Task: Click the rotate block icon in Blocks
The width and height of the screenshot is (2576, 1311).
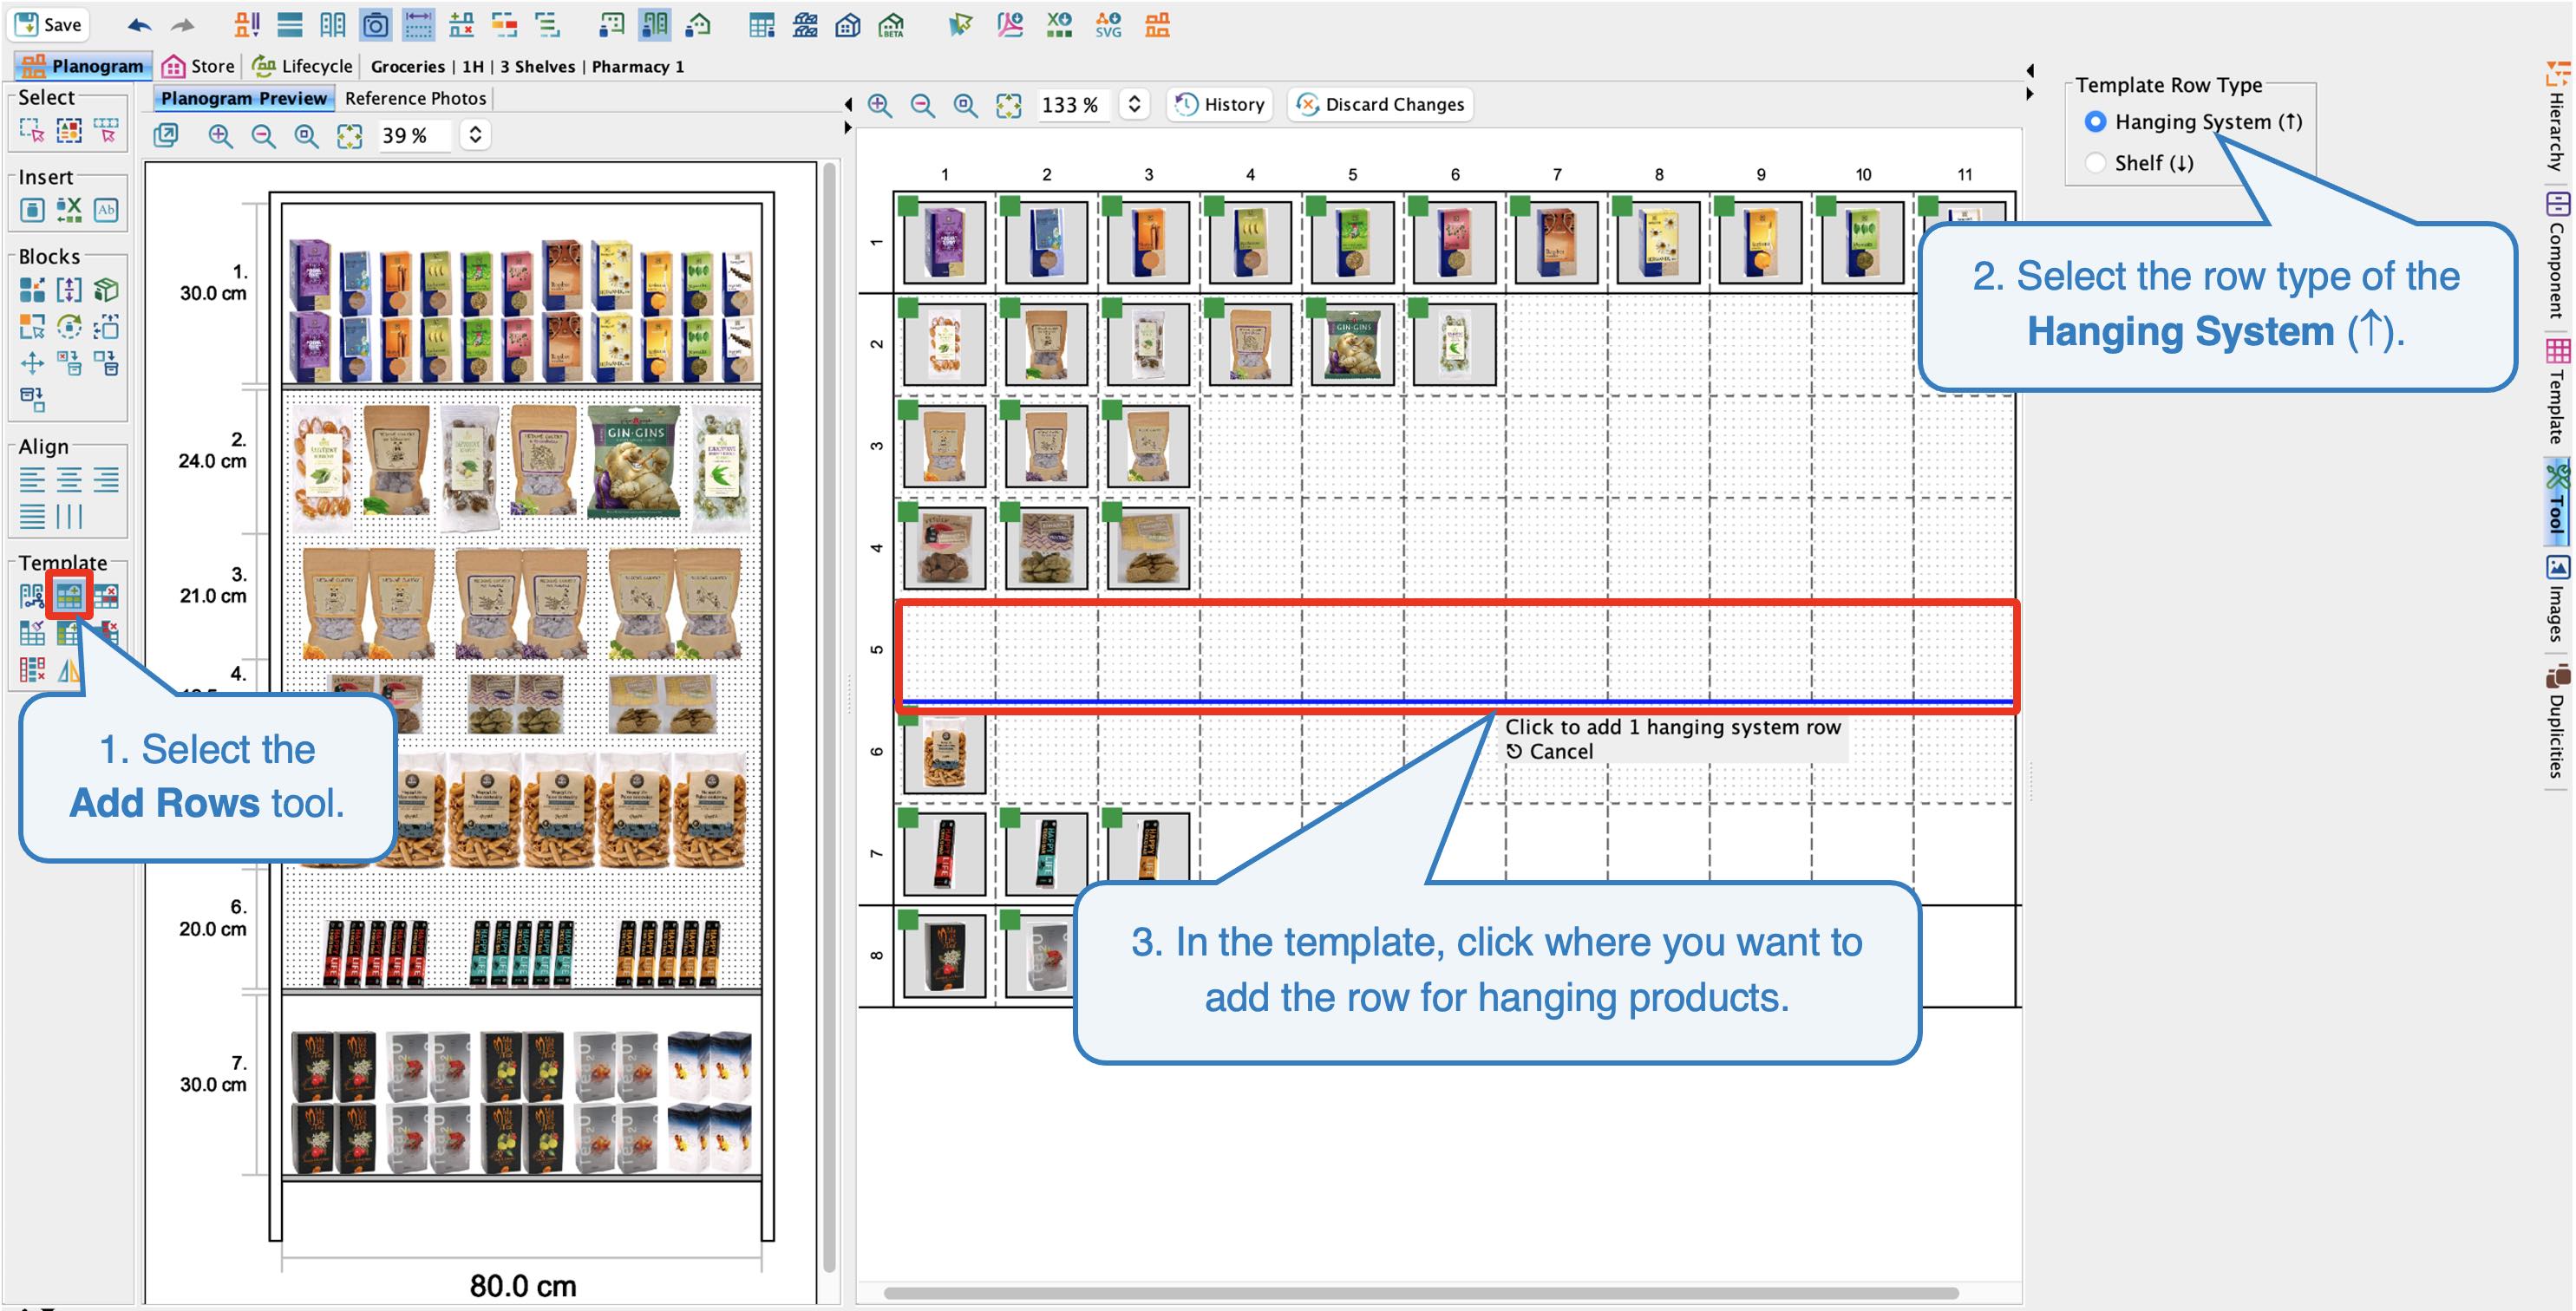Action: click(x=69, y=327)
